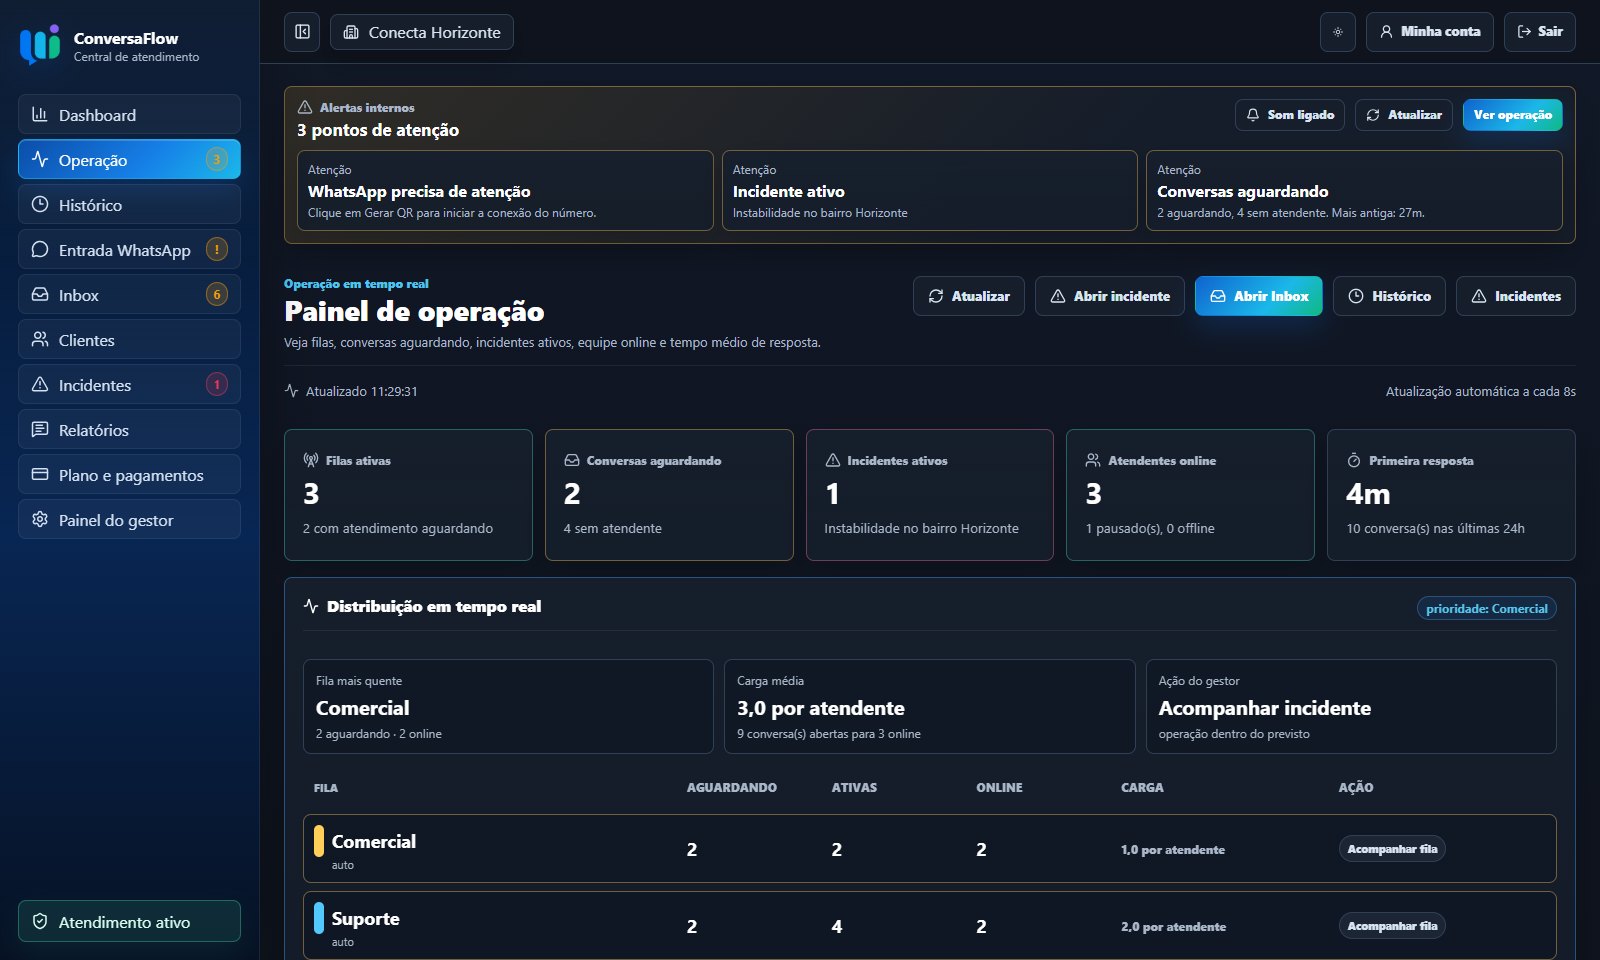1600x960 pixels.
Task: Click the Histórico button in panel header
Action: click(1389, 296)
